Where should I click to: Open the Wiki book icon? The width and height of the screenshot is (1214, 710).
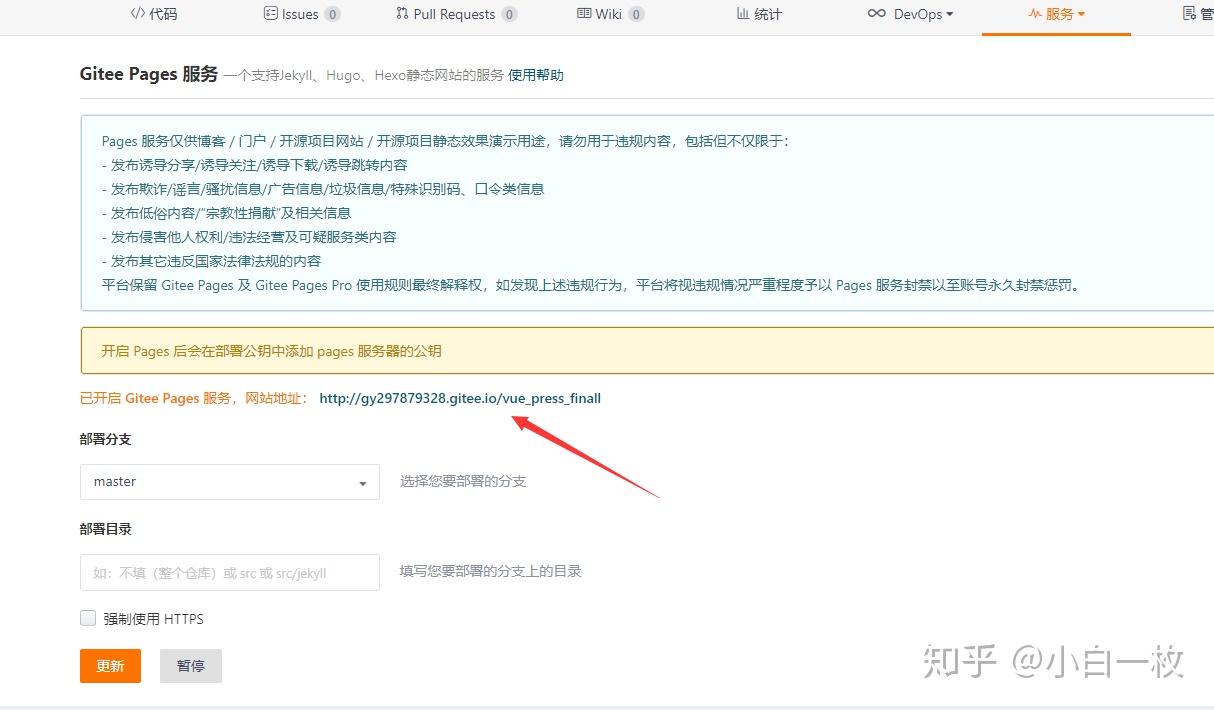[584, 13]
